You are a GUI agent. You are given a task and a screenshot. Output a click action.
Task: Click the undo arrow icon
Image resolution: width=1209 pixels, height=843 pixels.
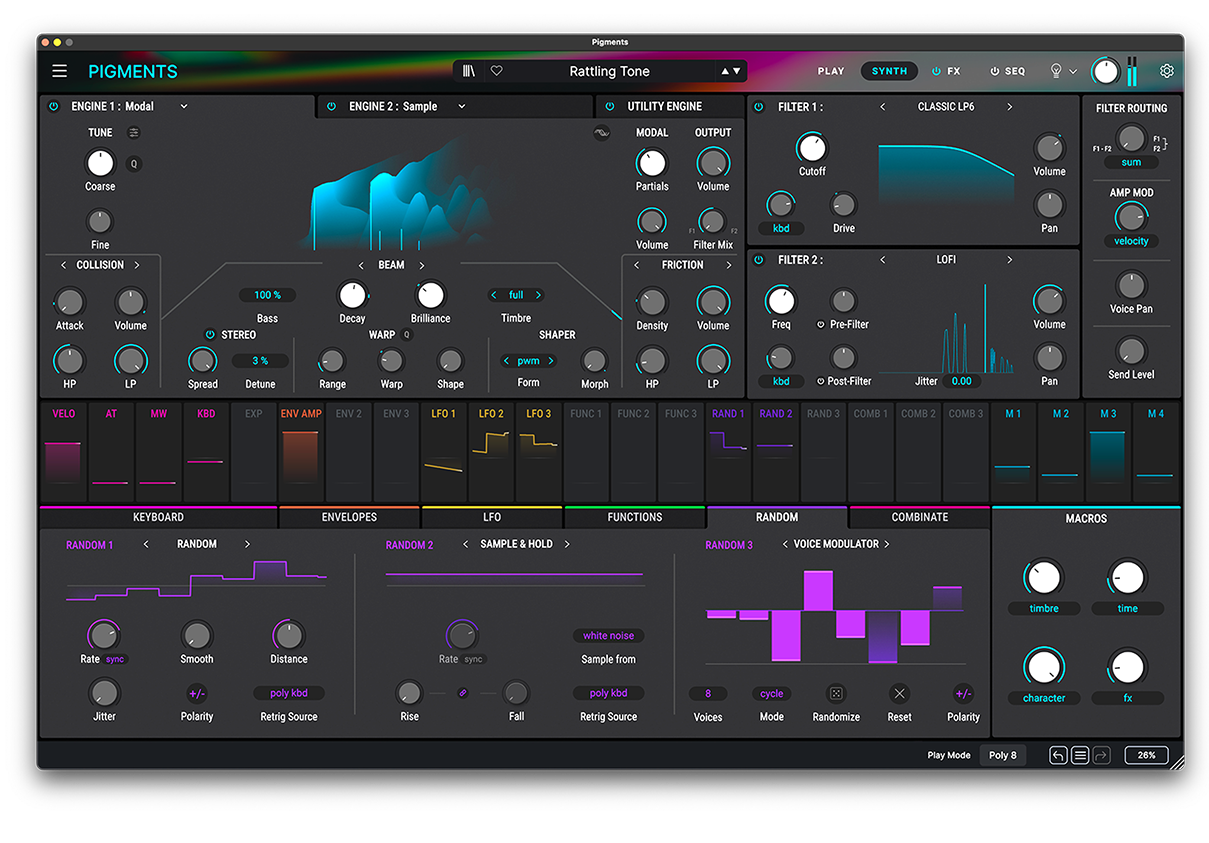[x=1058, y=755]
